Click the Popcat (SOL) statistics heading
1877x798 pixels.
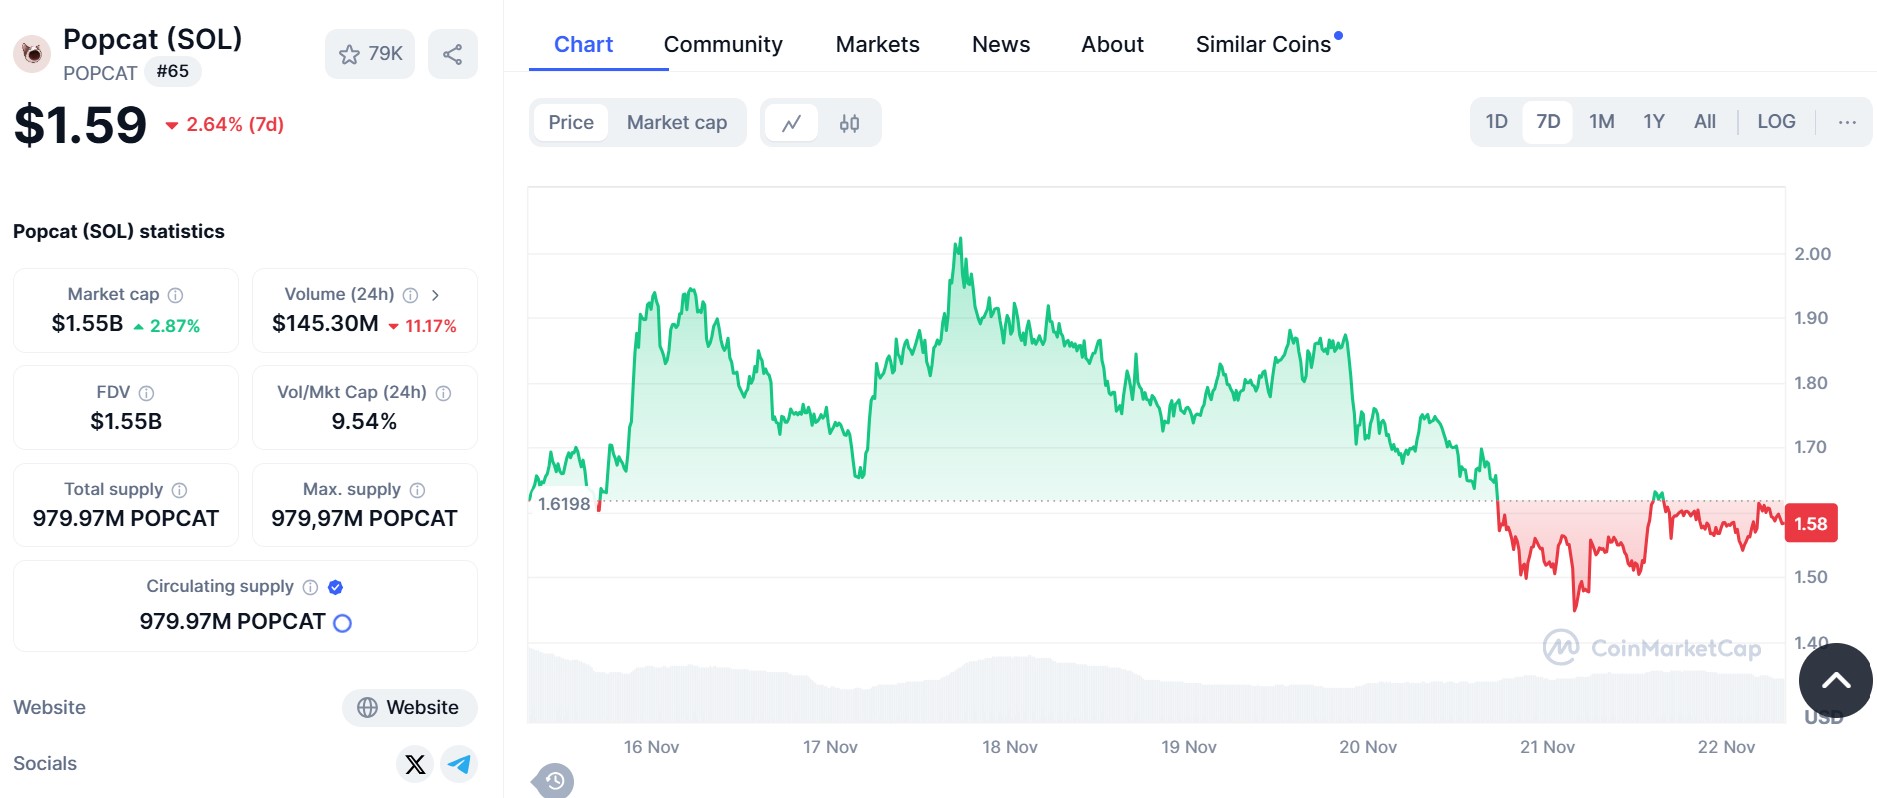[x=119, y=232]
